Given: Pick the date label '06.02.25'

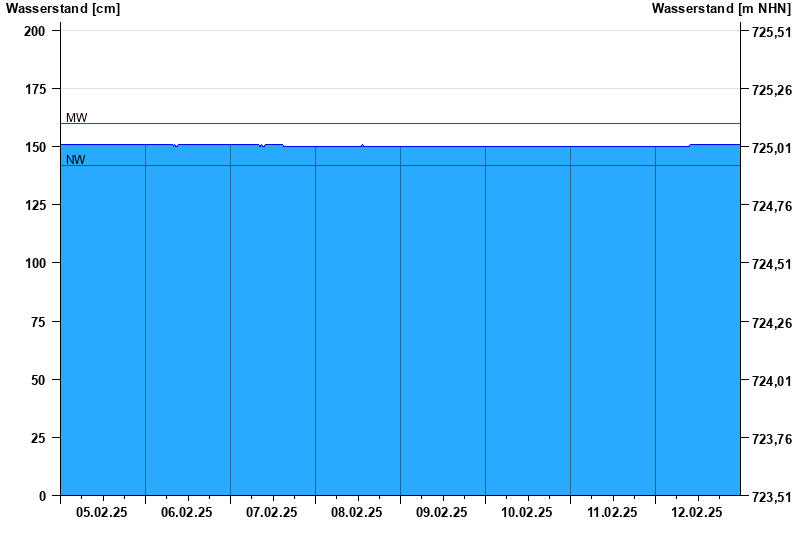Looking at the screenshot, I should [187, 512].
